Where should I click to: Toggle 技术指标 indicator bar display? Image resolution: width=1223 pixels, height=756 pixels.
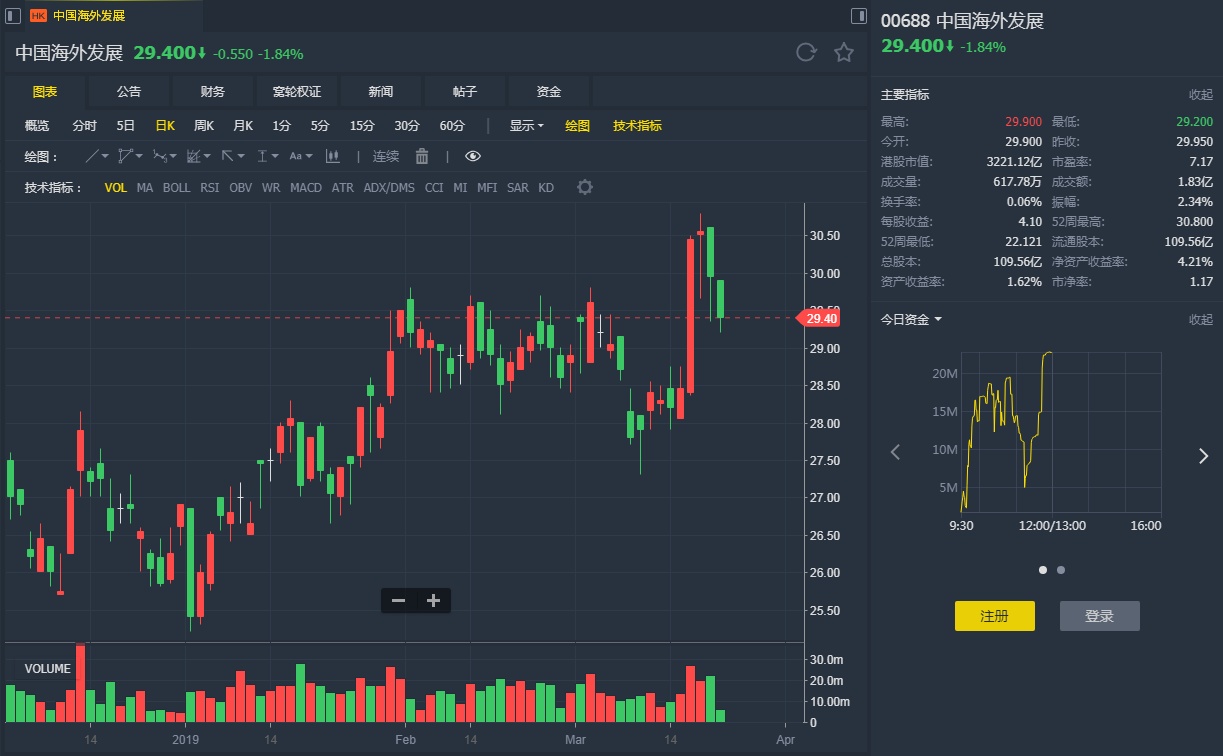point(637,126)
